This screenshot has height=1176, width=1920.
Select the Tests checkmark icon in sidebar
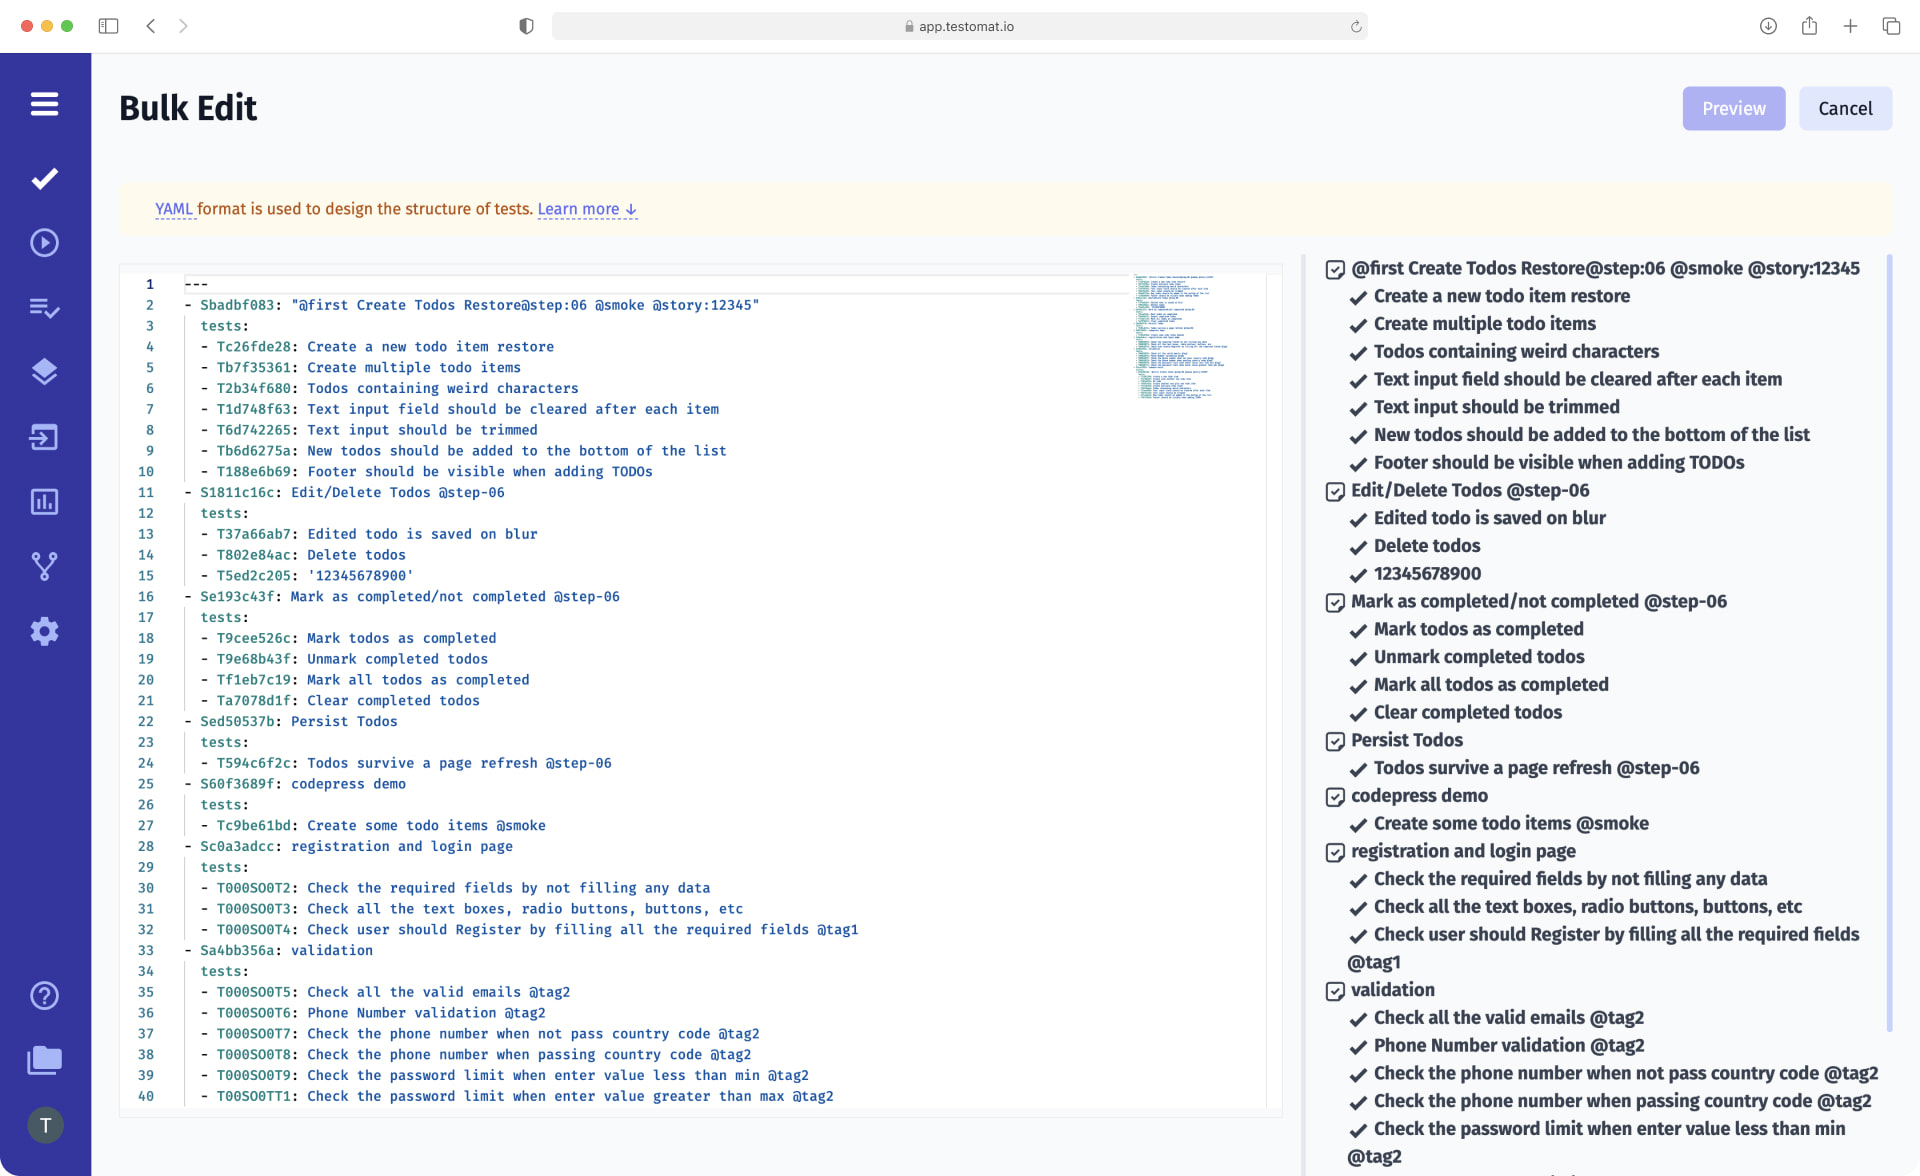tap(45, 179)
